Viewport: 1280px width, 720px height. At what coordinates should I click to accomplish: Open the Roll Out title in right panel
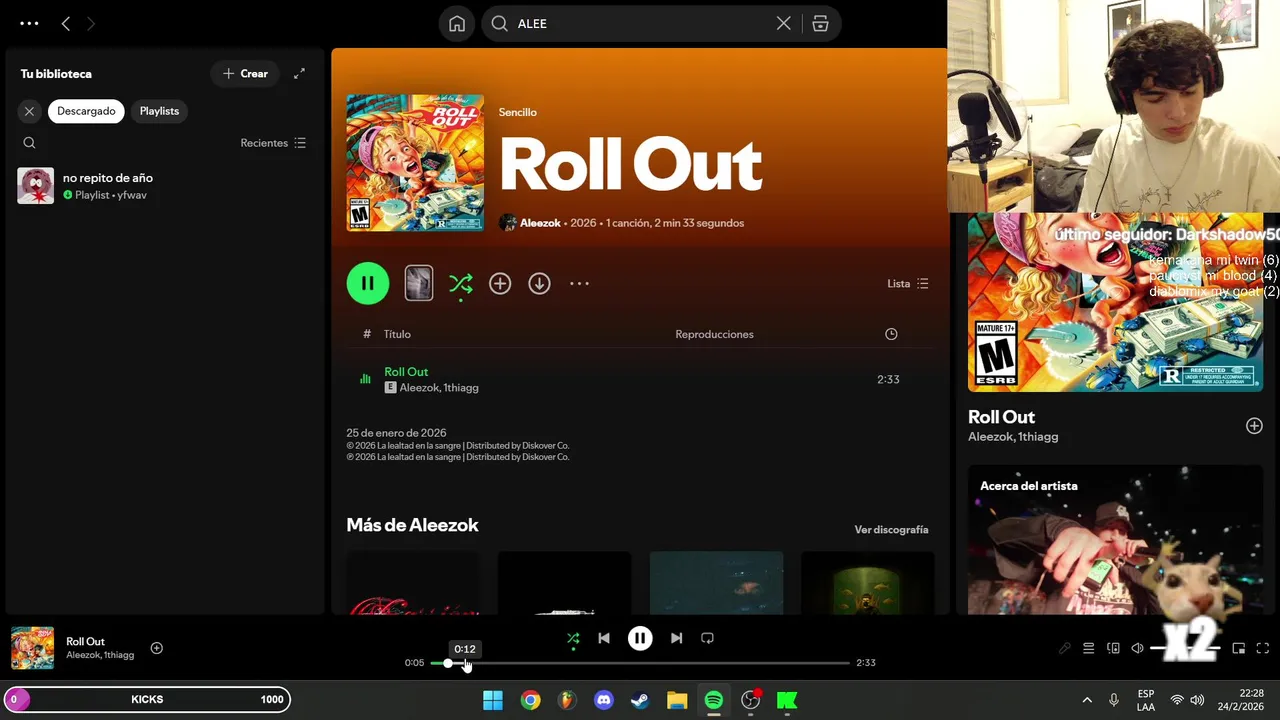pos(1001,417)
